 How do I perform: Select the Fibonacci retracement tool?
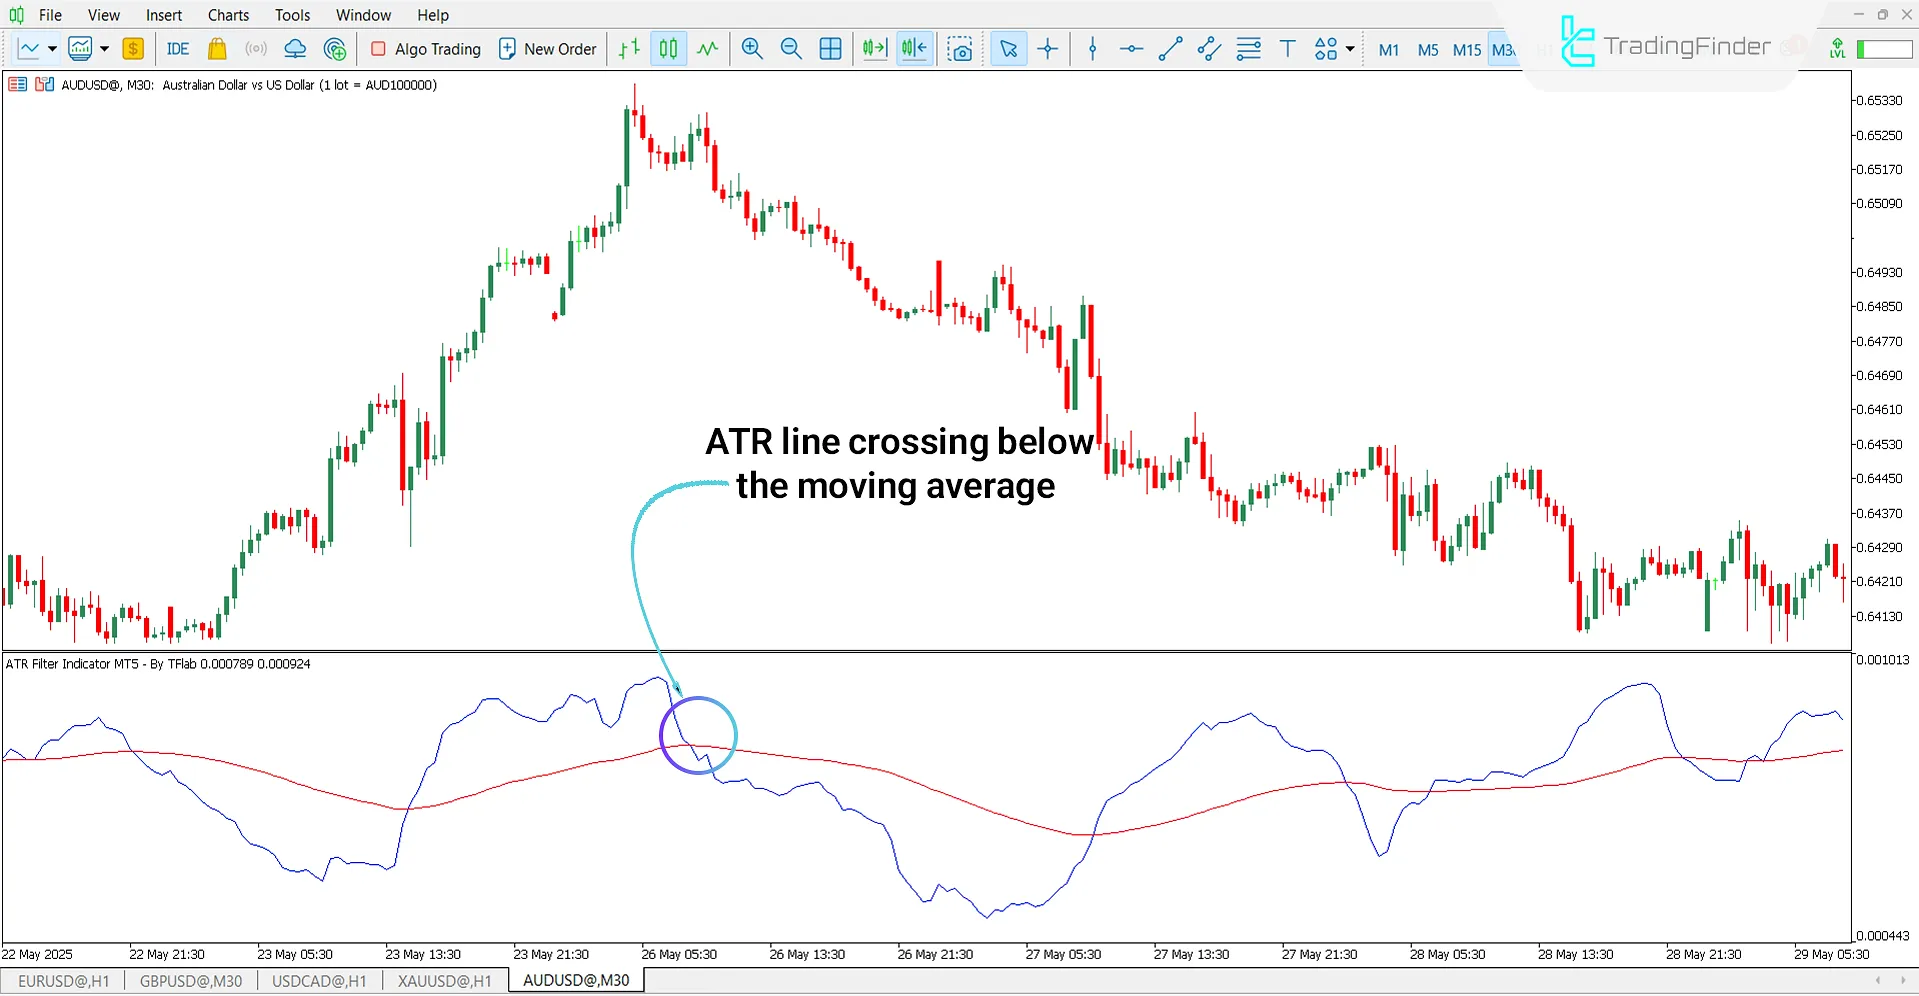tap(1248, 49)
